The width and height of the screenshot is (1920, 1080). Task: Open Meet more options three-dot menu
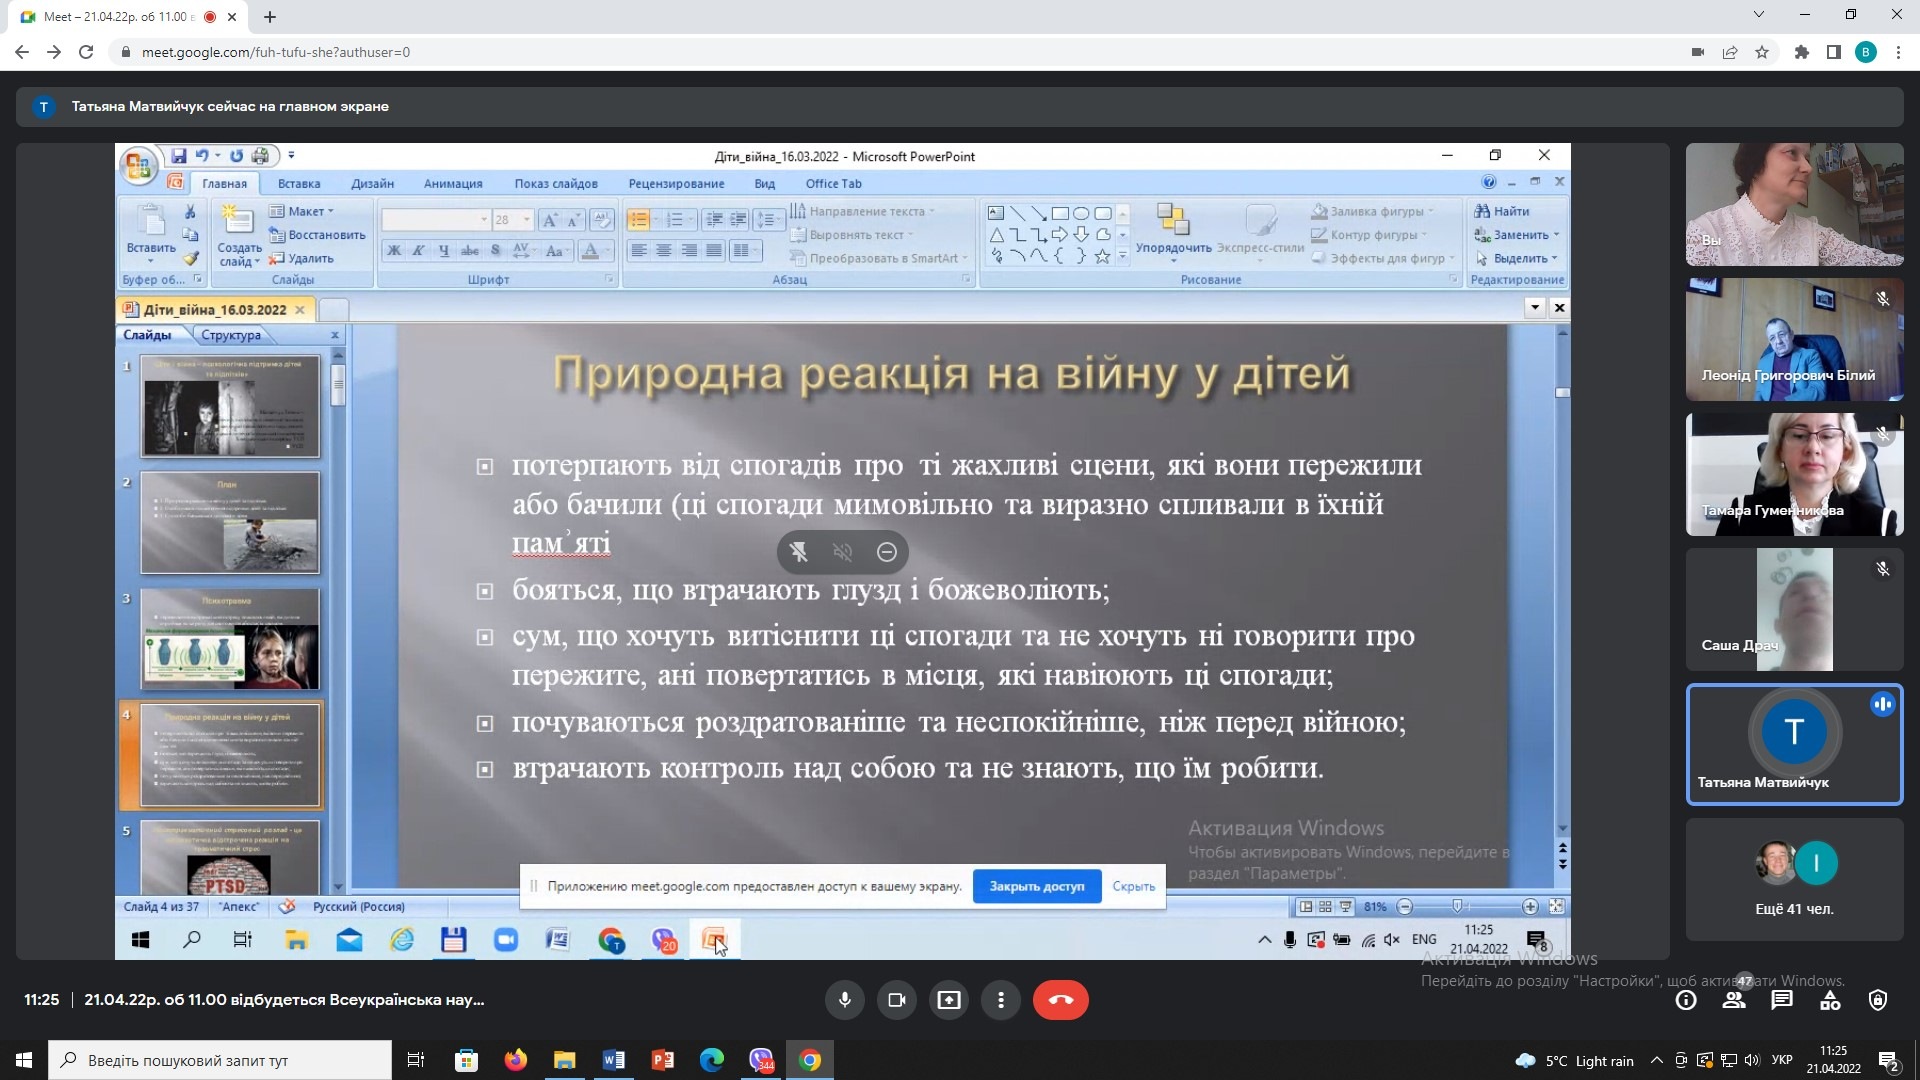pos(1000,1000)
